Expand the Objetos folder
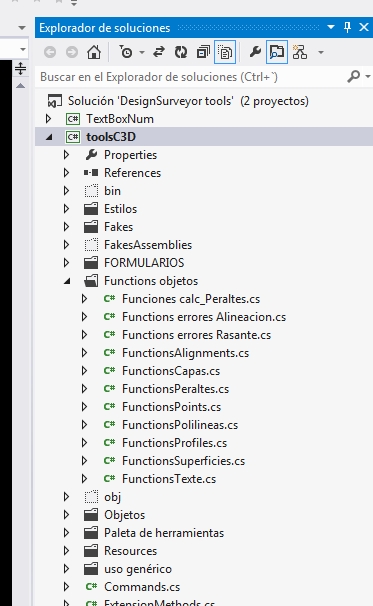Image resolution: width=373 pixels, height=606 pixels. [x=66, y=515]
